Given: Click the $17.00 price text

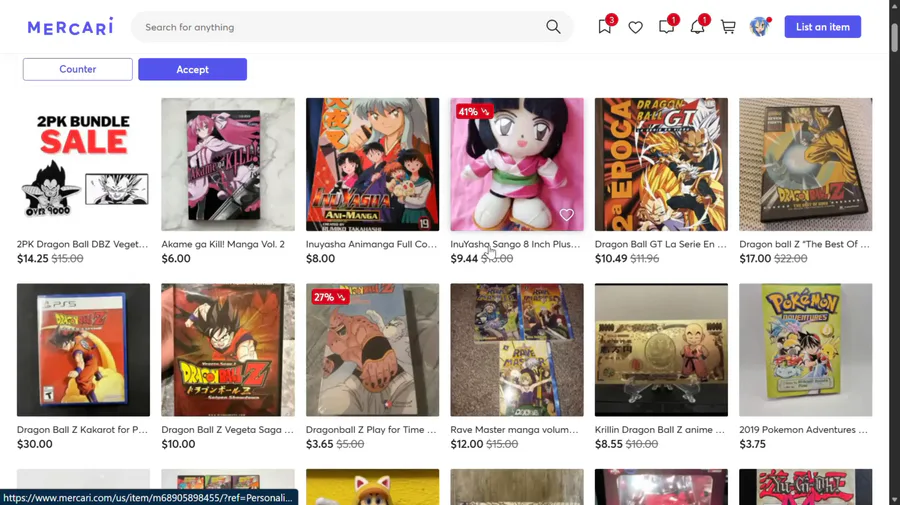Looking at the screenshot, I should click(x=755, y=258).
